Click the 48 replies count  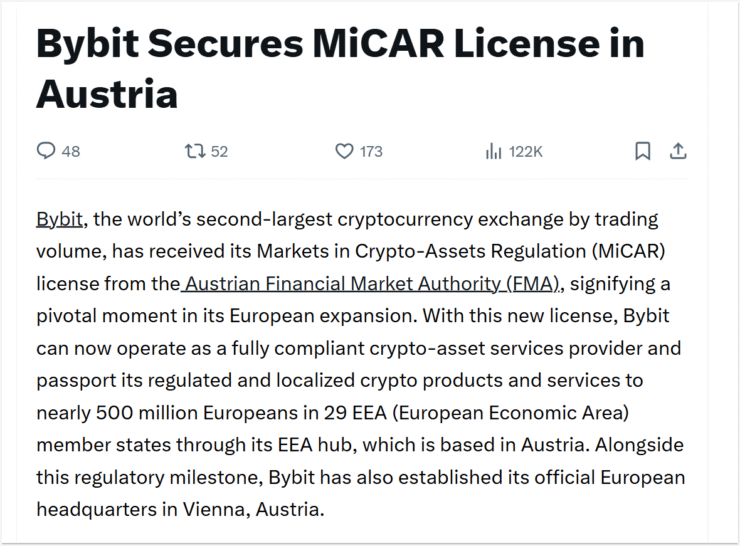coord(71,151)
